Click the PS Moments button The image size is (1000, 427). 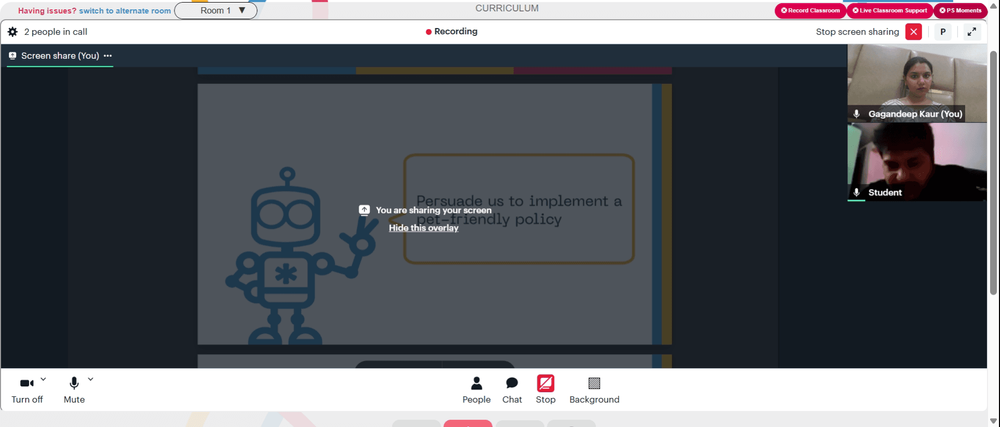point(960,11)
